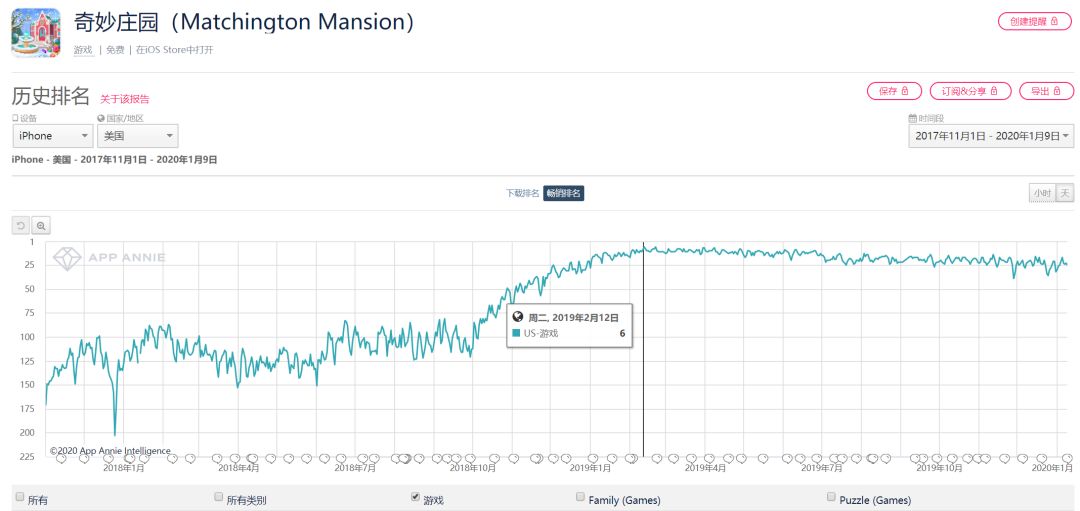Open the date range dropdown

point(990,136)
